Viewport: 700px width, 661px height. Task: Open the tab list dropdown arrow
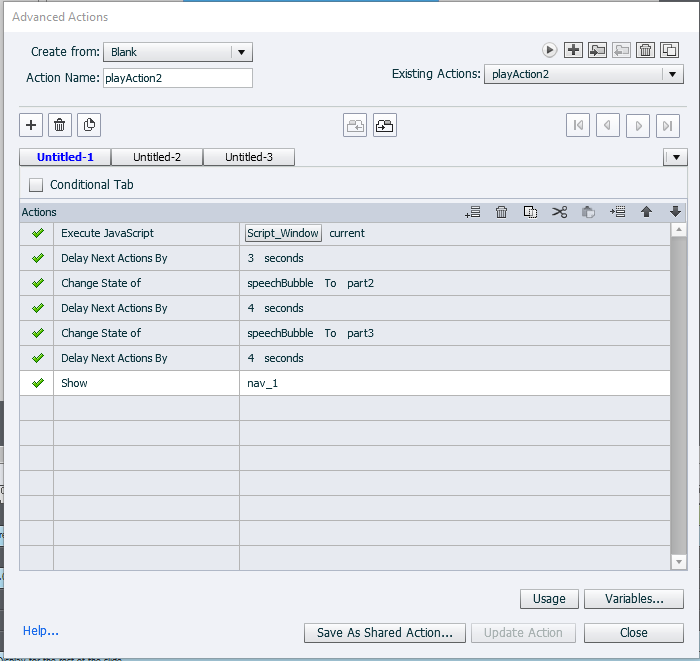point(675,157)
